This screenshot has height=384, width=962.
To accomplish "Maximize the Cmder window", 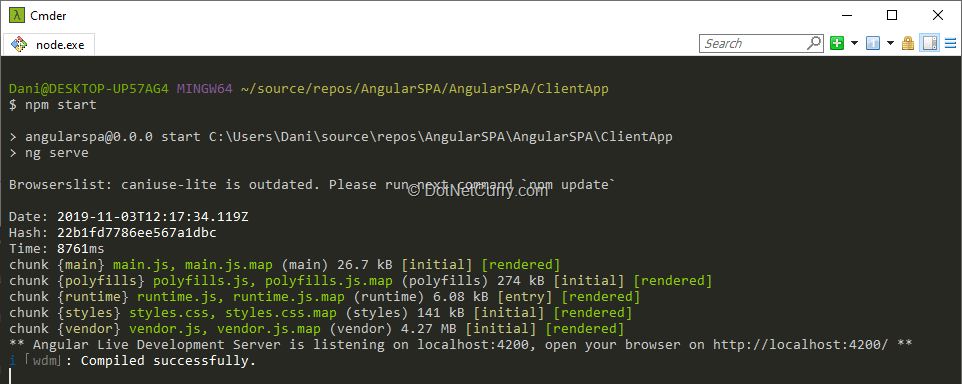I will (x=892, y=15).
